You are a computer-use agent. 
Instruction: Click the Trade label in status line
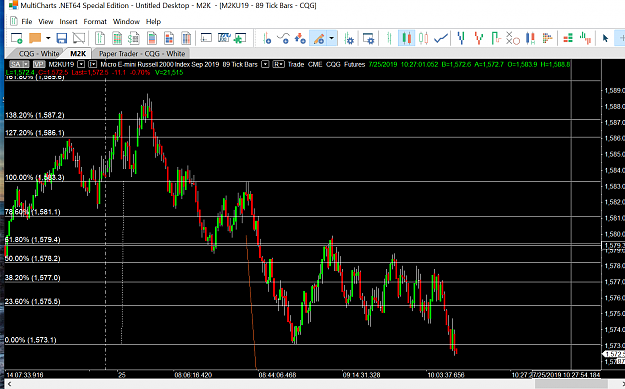pos(296,64)
